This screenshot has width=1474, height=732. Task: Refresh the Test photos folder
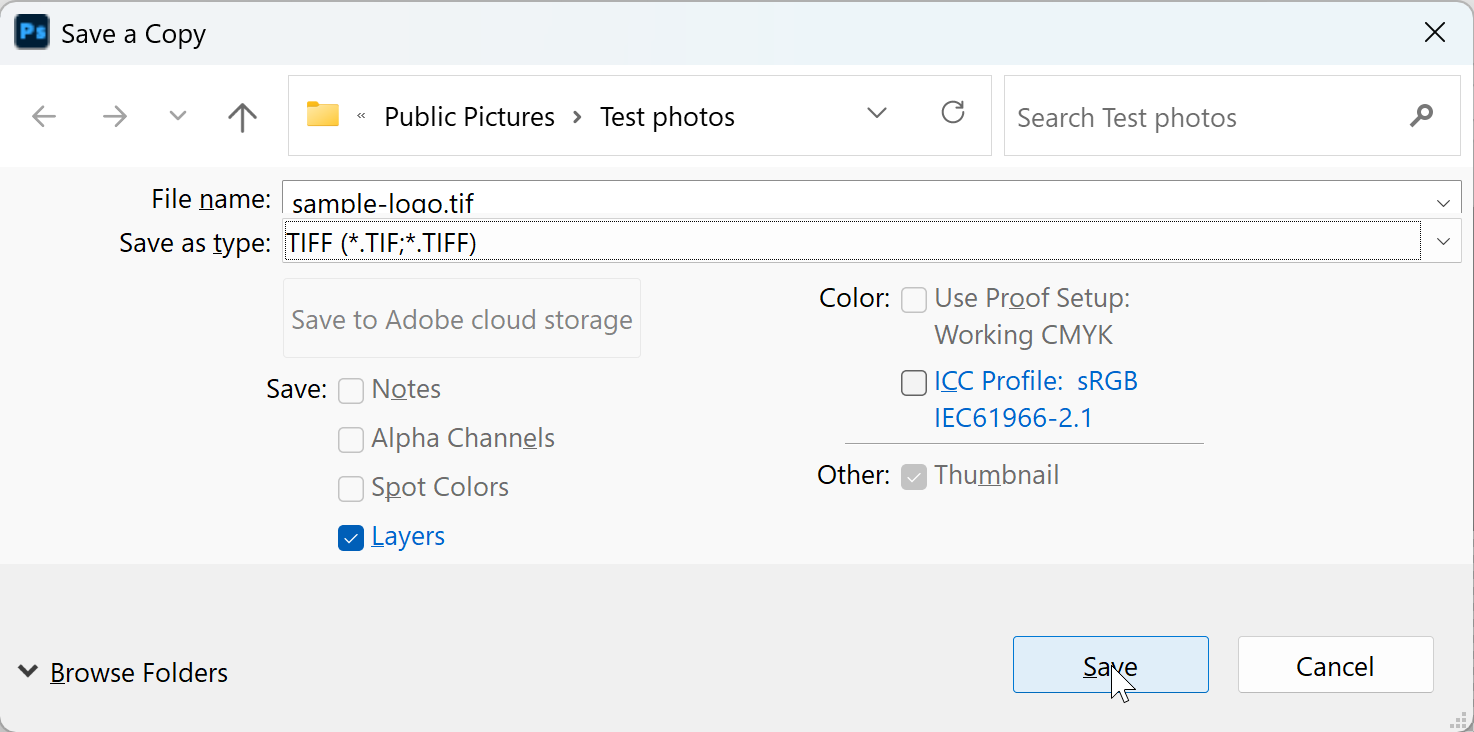953,112
